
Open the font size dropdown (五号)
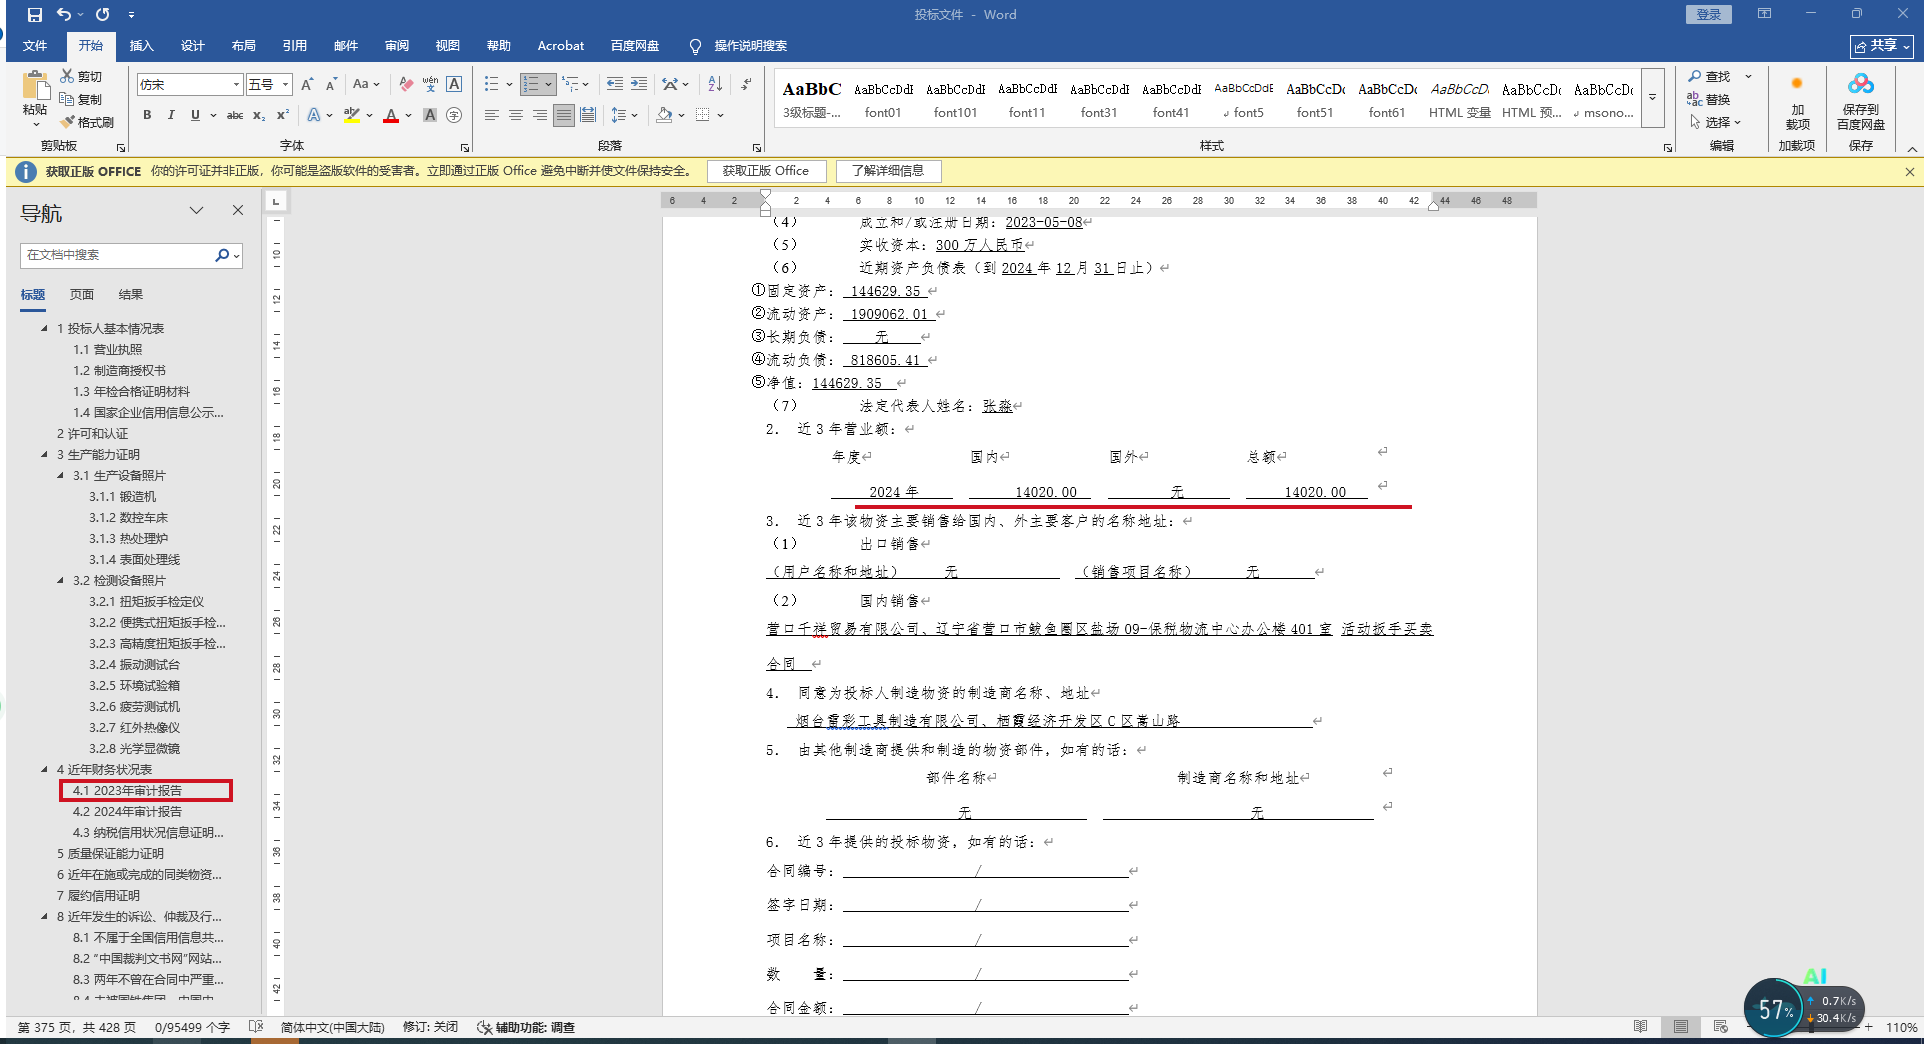285,85
